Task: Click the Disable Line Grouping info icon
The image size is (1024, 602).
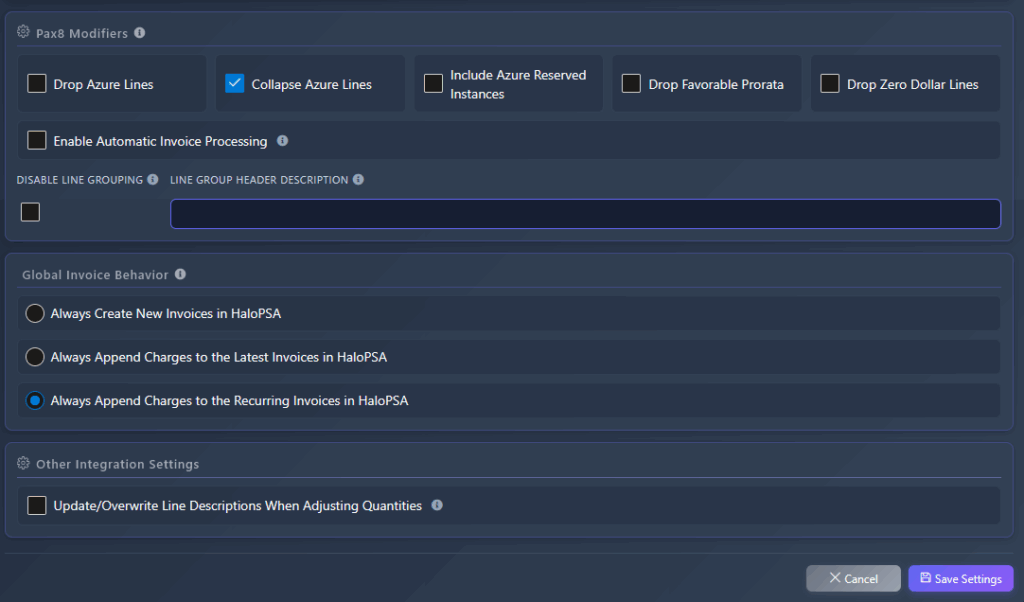Action: (x=153, y=180)
